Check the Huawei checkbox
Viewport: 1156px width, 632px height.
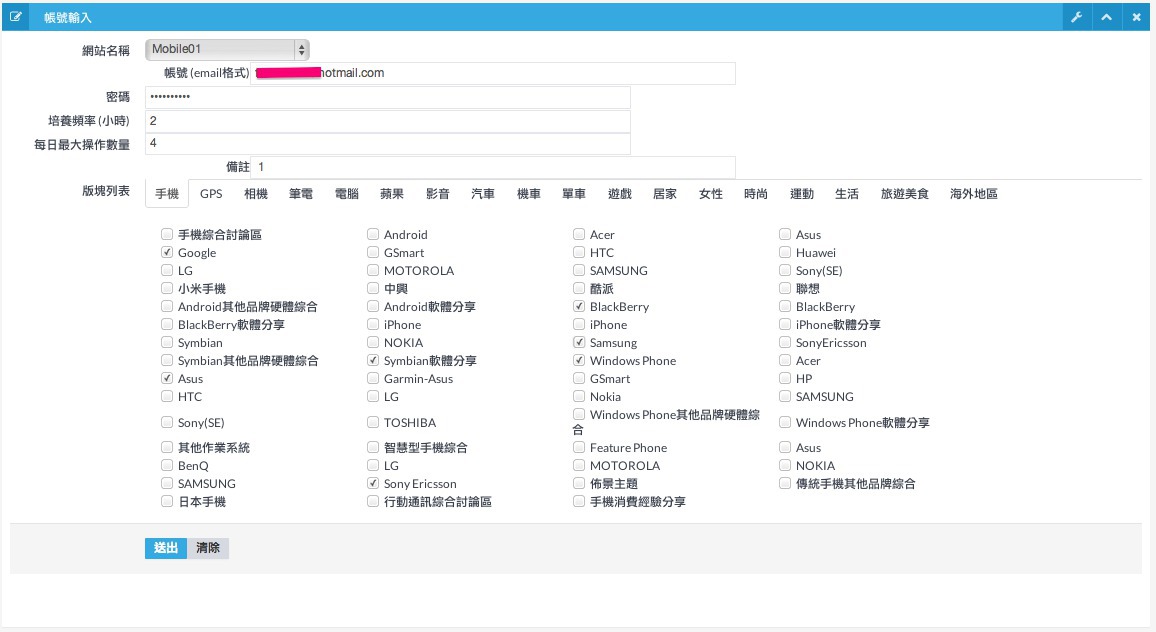(785, 252)
